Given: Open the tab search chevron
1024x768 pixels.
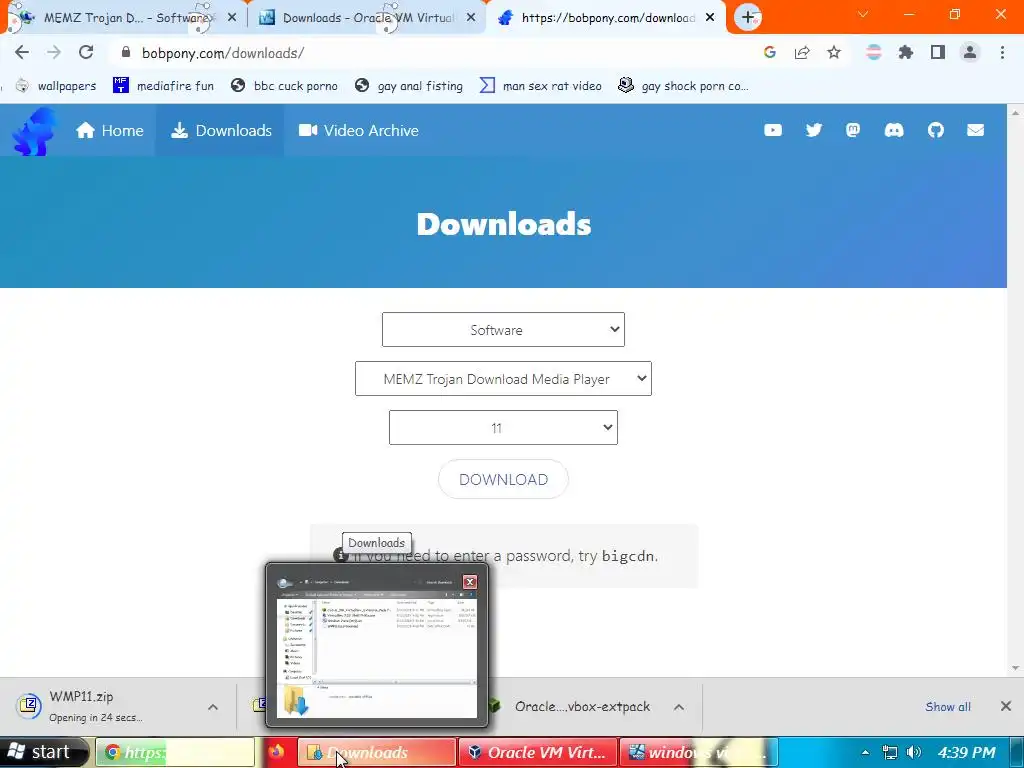Looking at the screenshot, I should point(863,14).
